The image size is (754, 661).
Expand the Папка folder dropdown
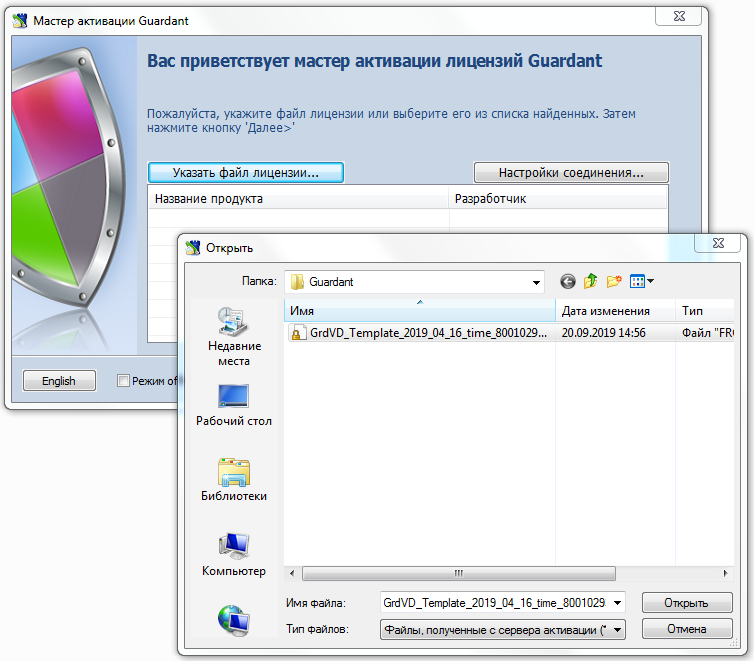[535, 282]
